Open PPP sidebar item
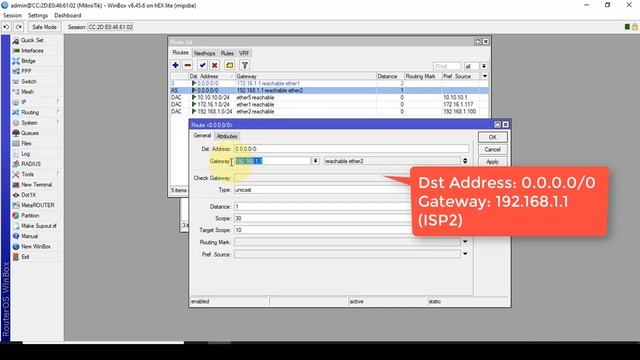 pos(26,71)
